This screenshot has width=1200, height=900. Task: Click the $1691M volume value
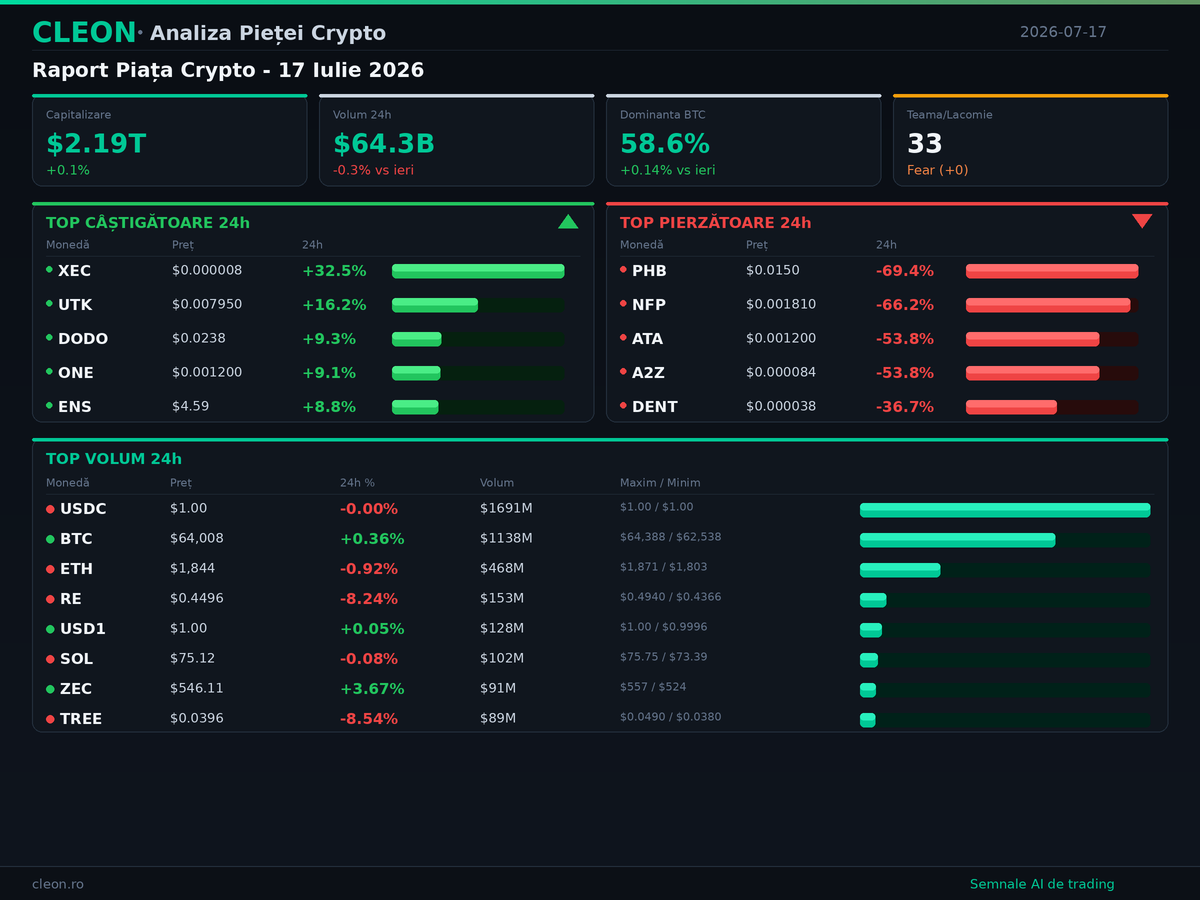pos(506,508)
